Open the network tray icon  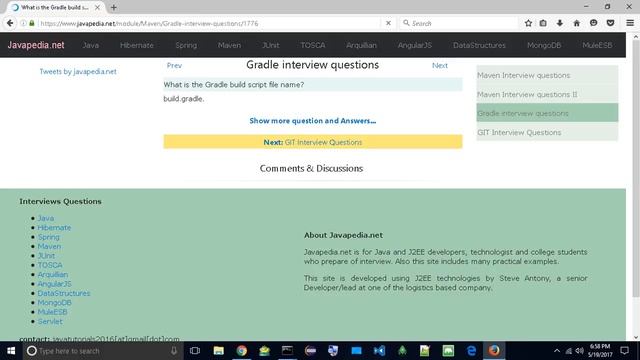[x=569, y=351]
